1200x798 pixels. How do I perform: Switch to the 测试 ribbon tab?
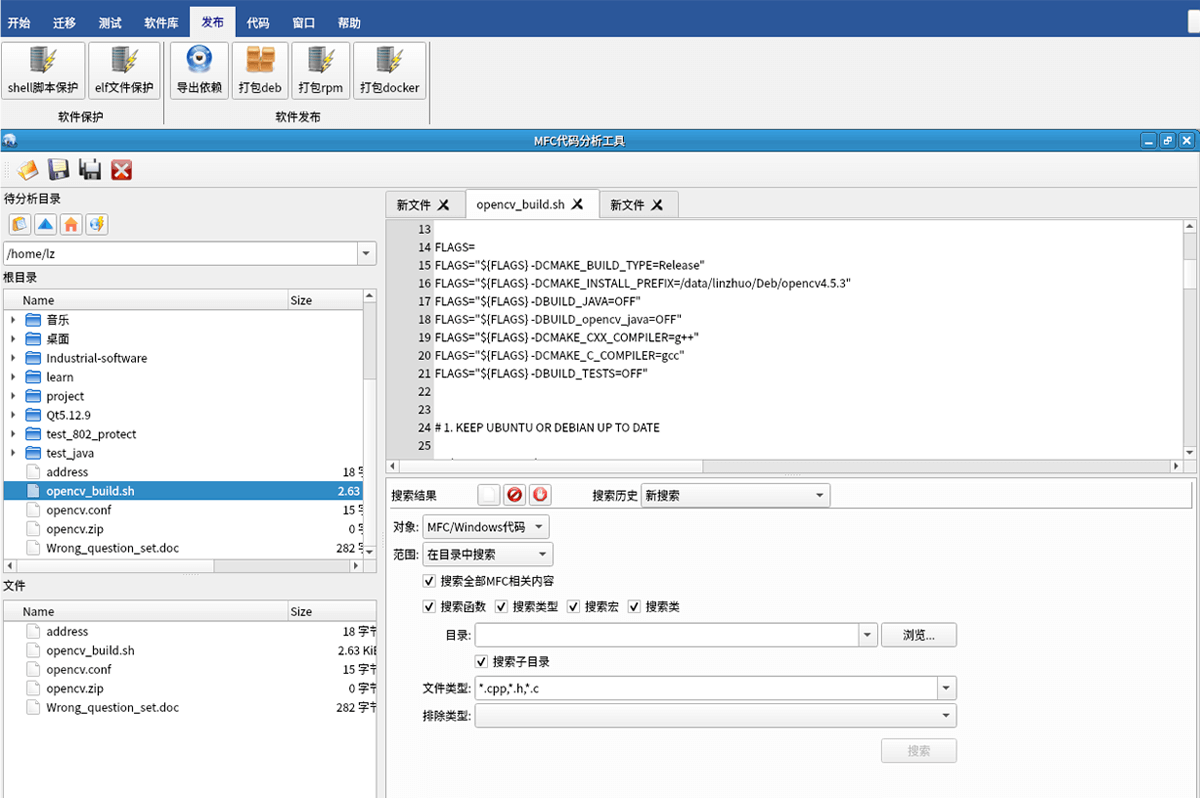point(111,23)
